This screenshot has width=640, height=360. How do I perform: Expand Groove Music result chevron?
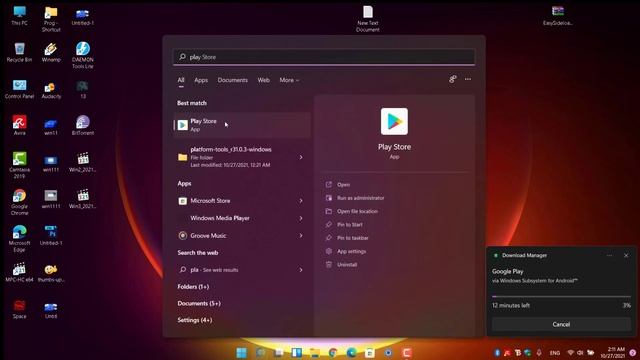(301, 236)
